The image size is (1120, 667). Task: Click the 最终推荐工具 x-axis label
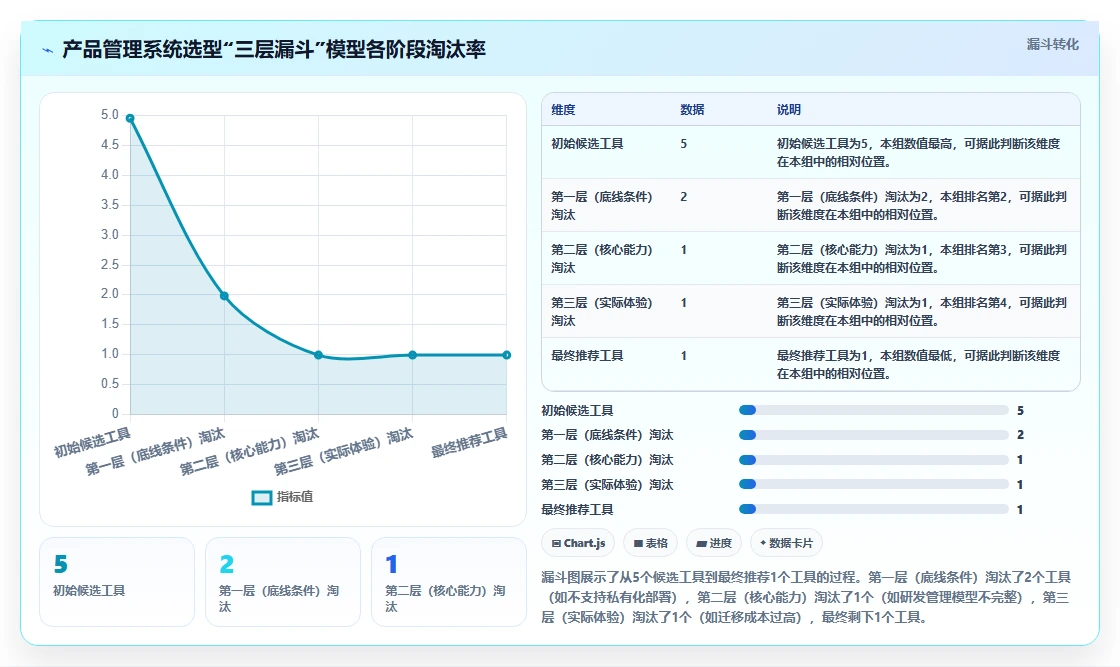point(469,443)
